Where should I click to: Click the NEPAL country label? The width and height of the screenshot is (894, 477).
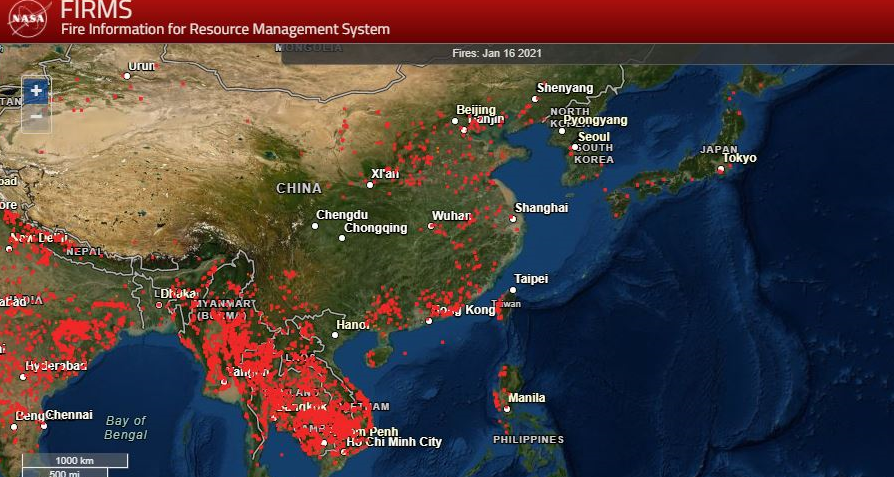(84, 251)
